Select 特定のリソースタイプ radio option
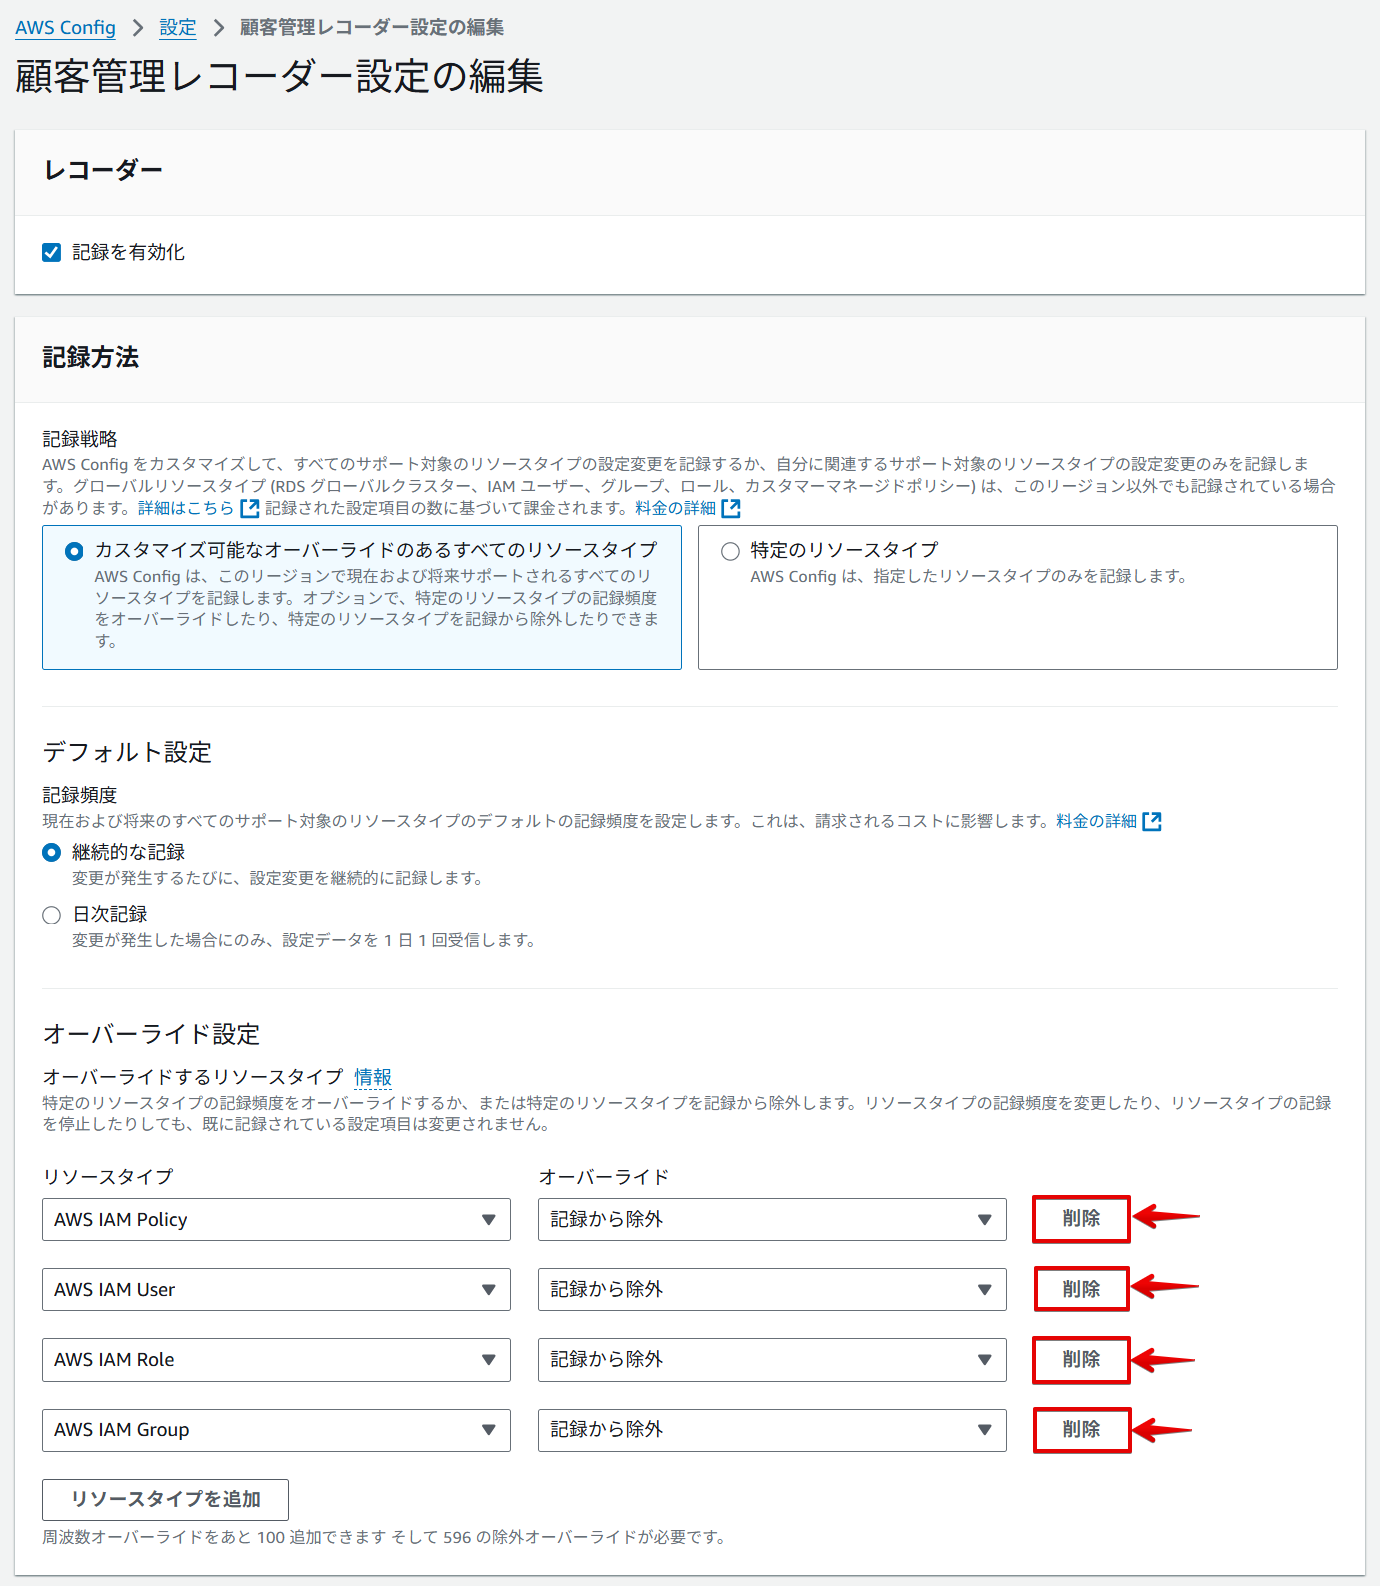Viewport: 1380px width, 1586px height. (730, 551)
